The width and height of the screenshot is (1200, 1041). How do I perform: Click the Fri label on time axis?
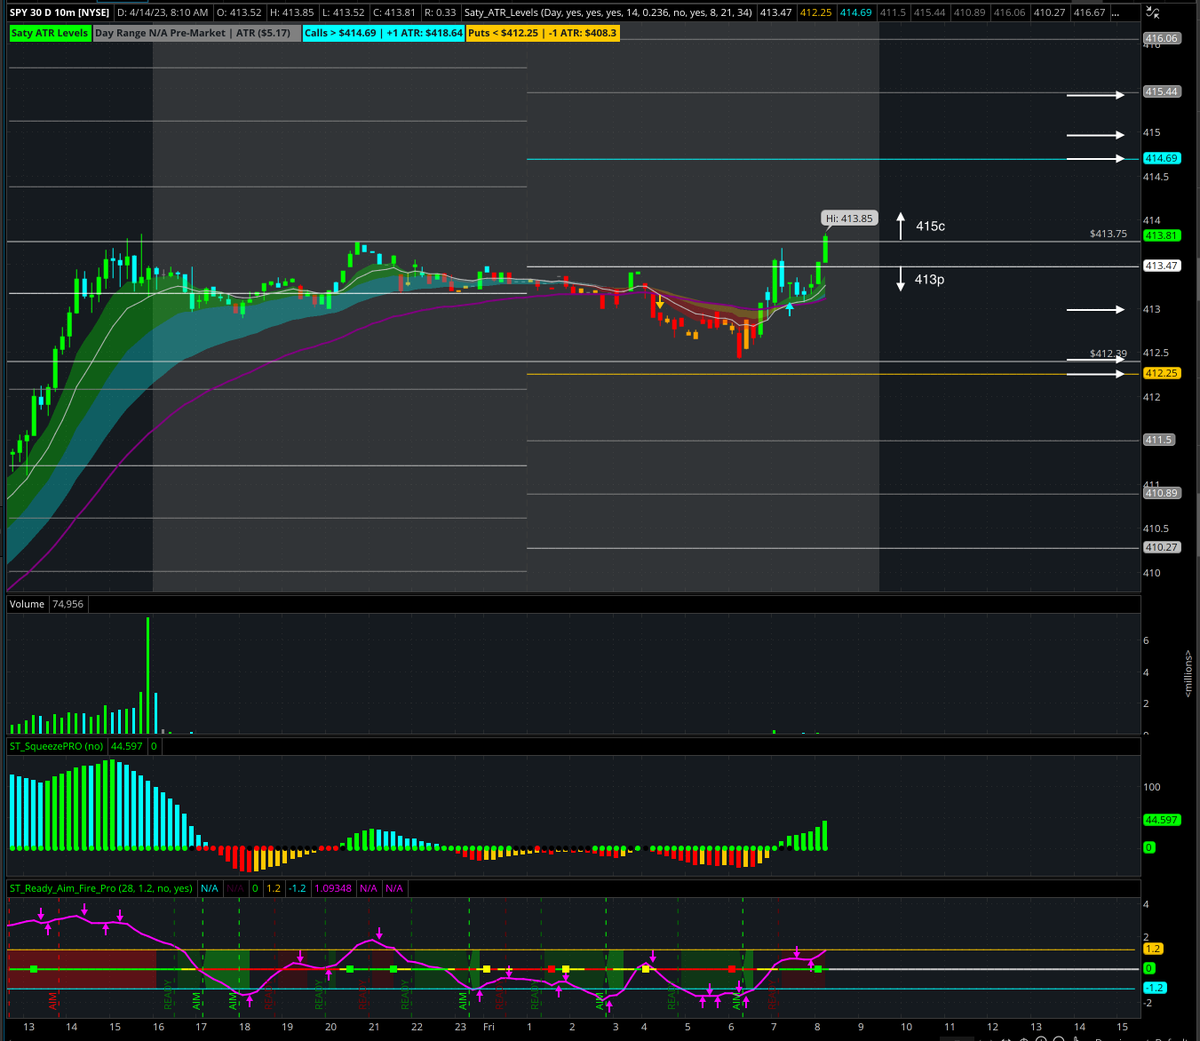tap(489, 1027)
